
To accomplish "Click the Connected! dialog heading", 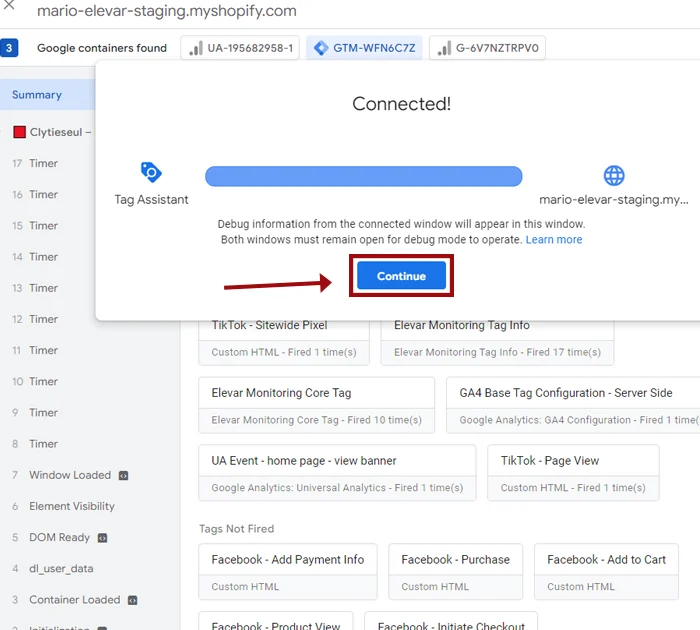I will pos(401,104).
